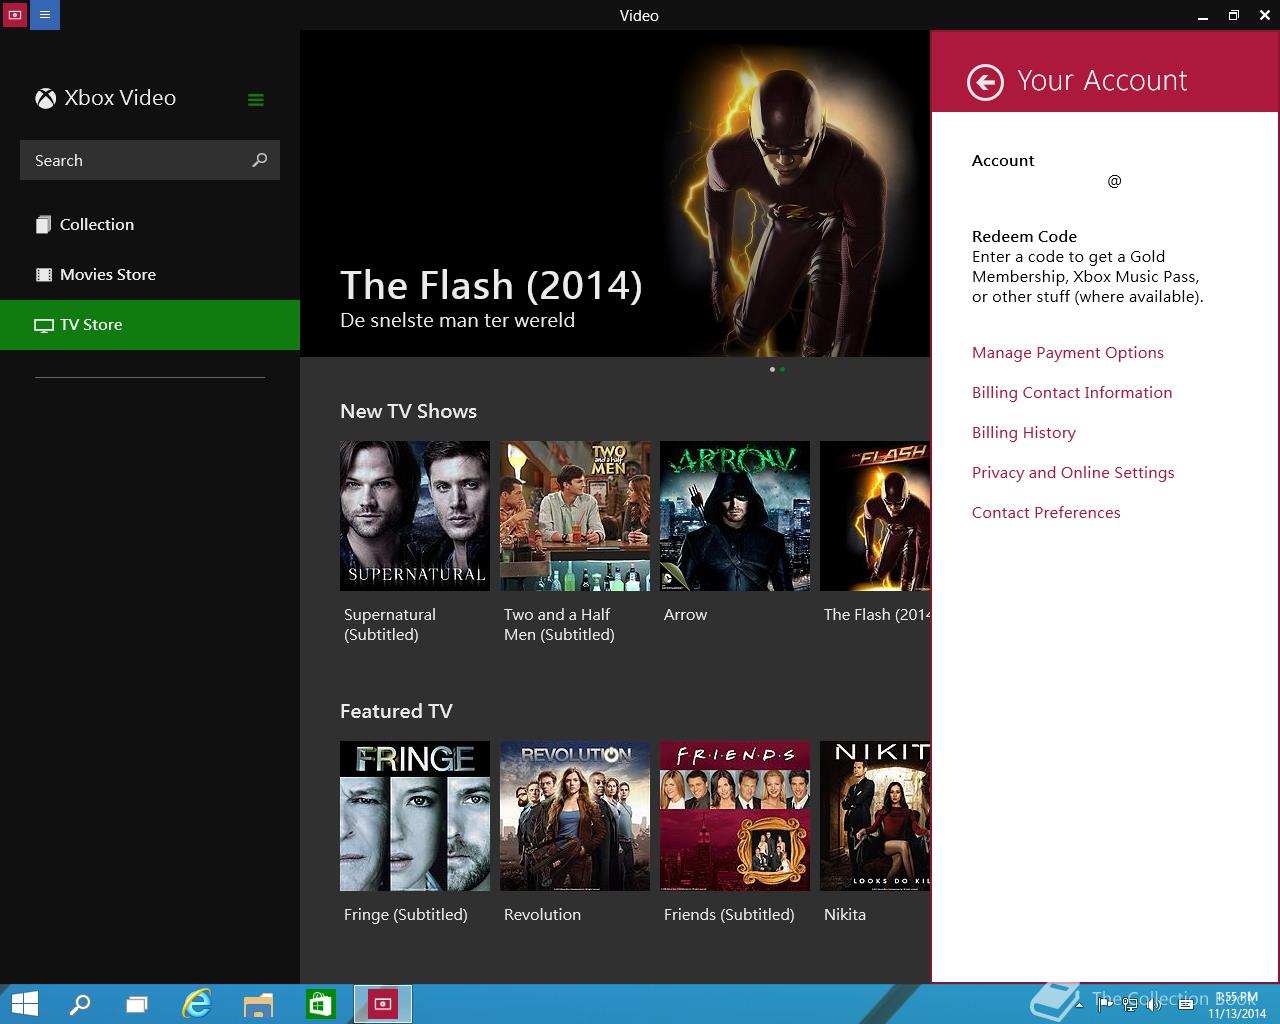
Task: Click the taskbar clock and date
Action: (x=1237, y=1005)
